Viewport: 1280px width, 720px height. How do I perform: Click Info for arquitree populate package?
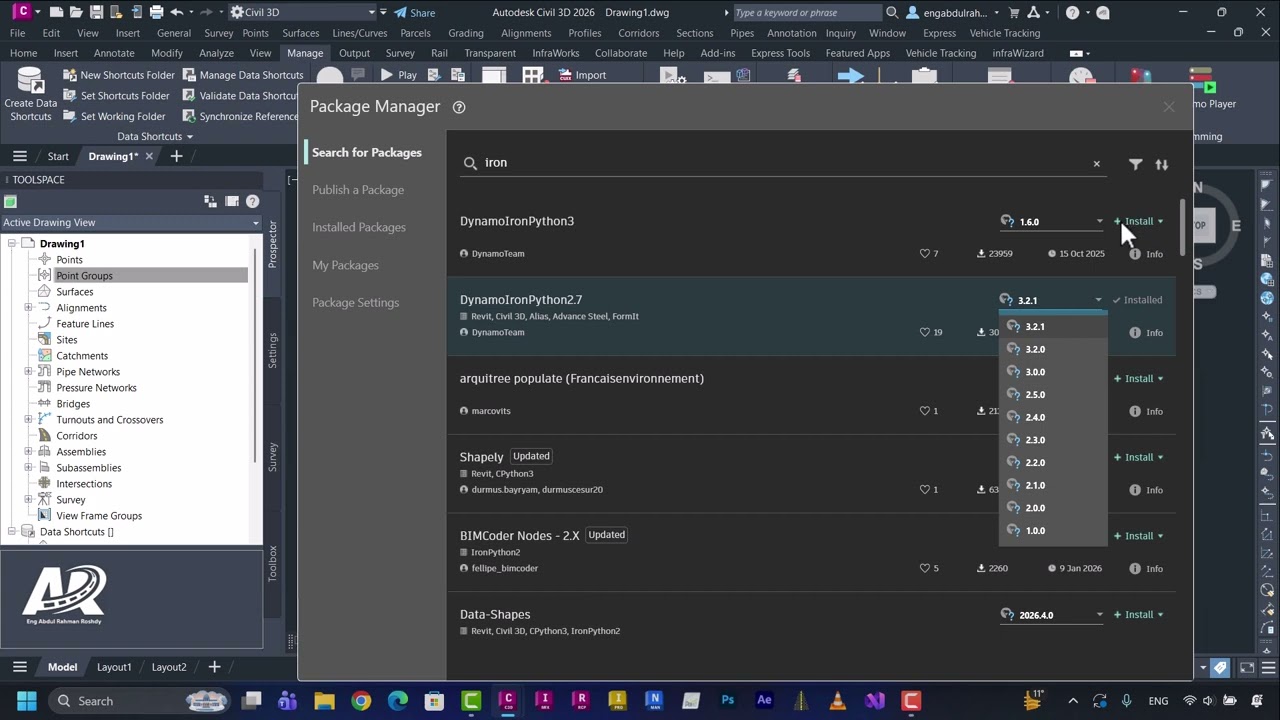[x=1146, y=411]
